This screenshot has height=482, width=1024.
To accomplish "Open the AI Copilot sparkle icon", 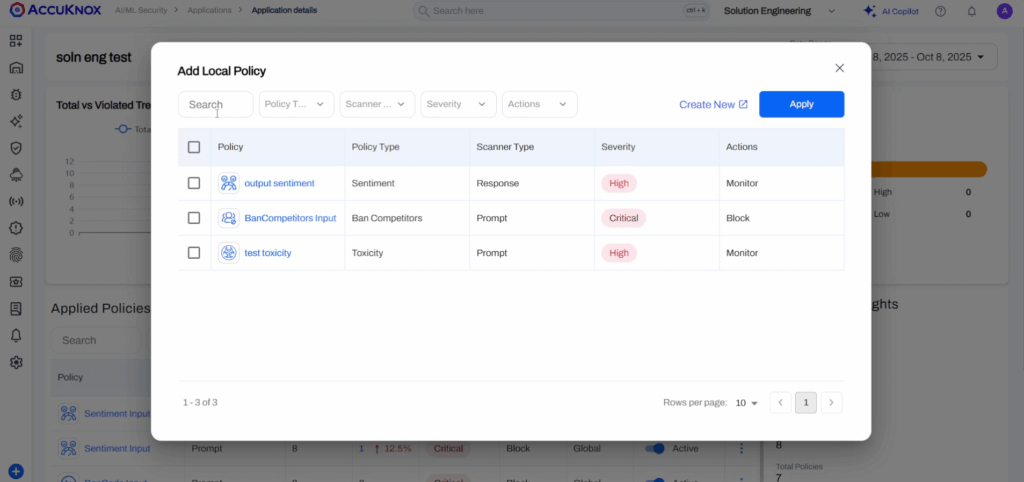I will [869, 11].
